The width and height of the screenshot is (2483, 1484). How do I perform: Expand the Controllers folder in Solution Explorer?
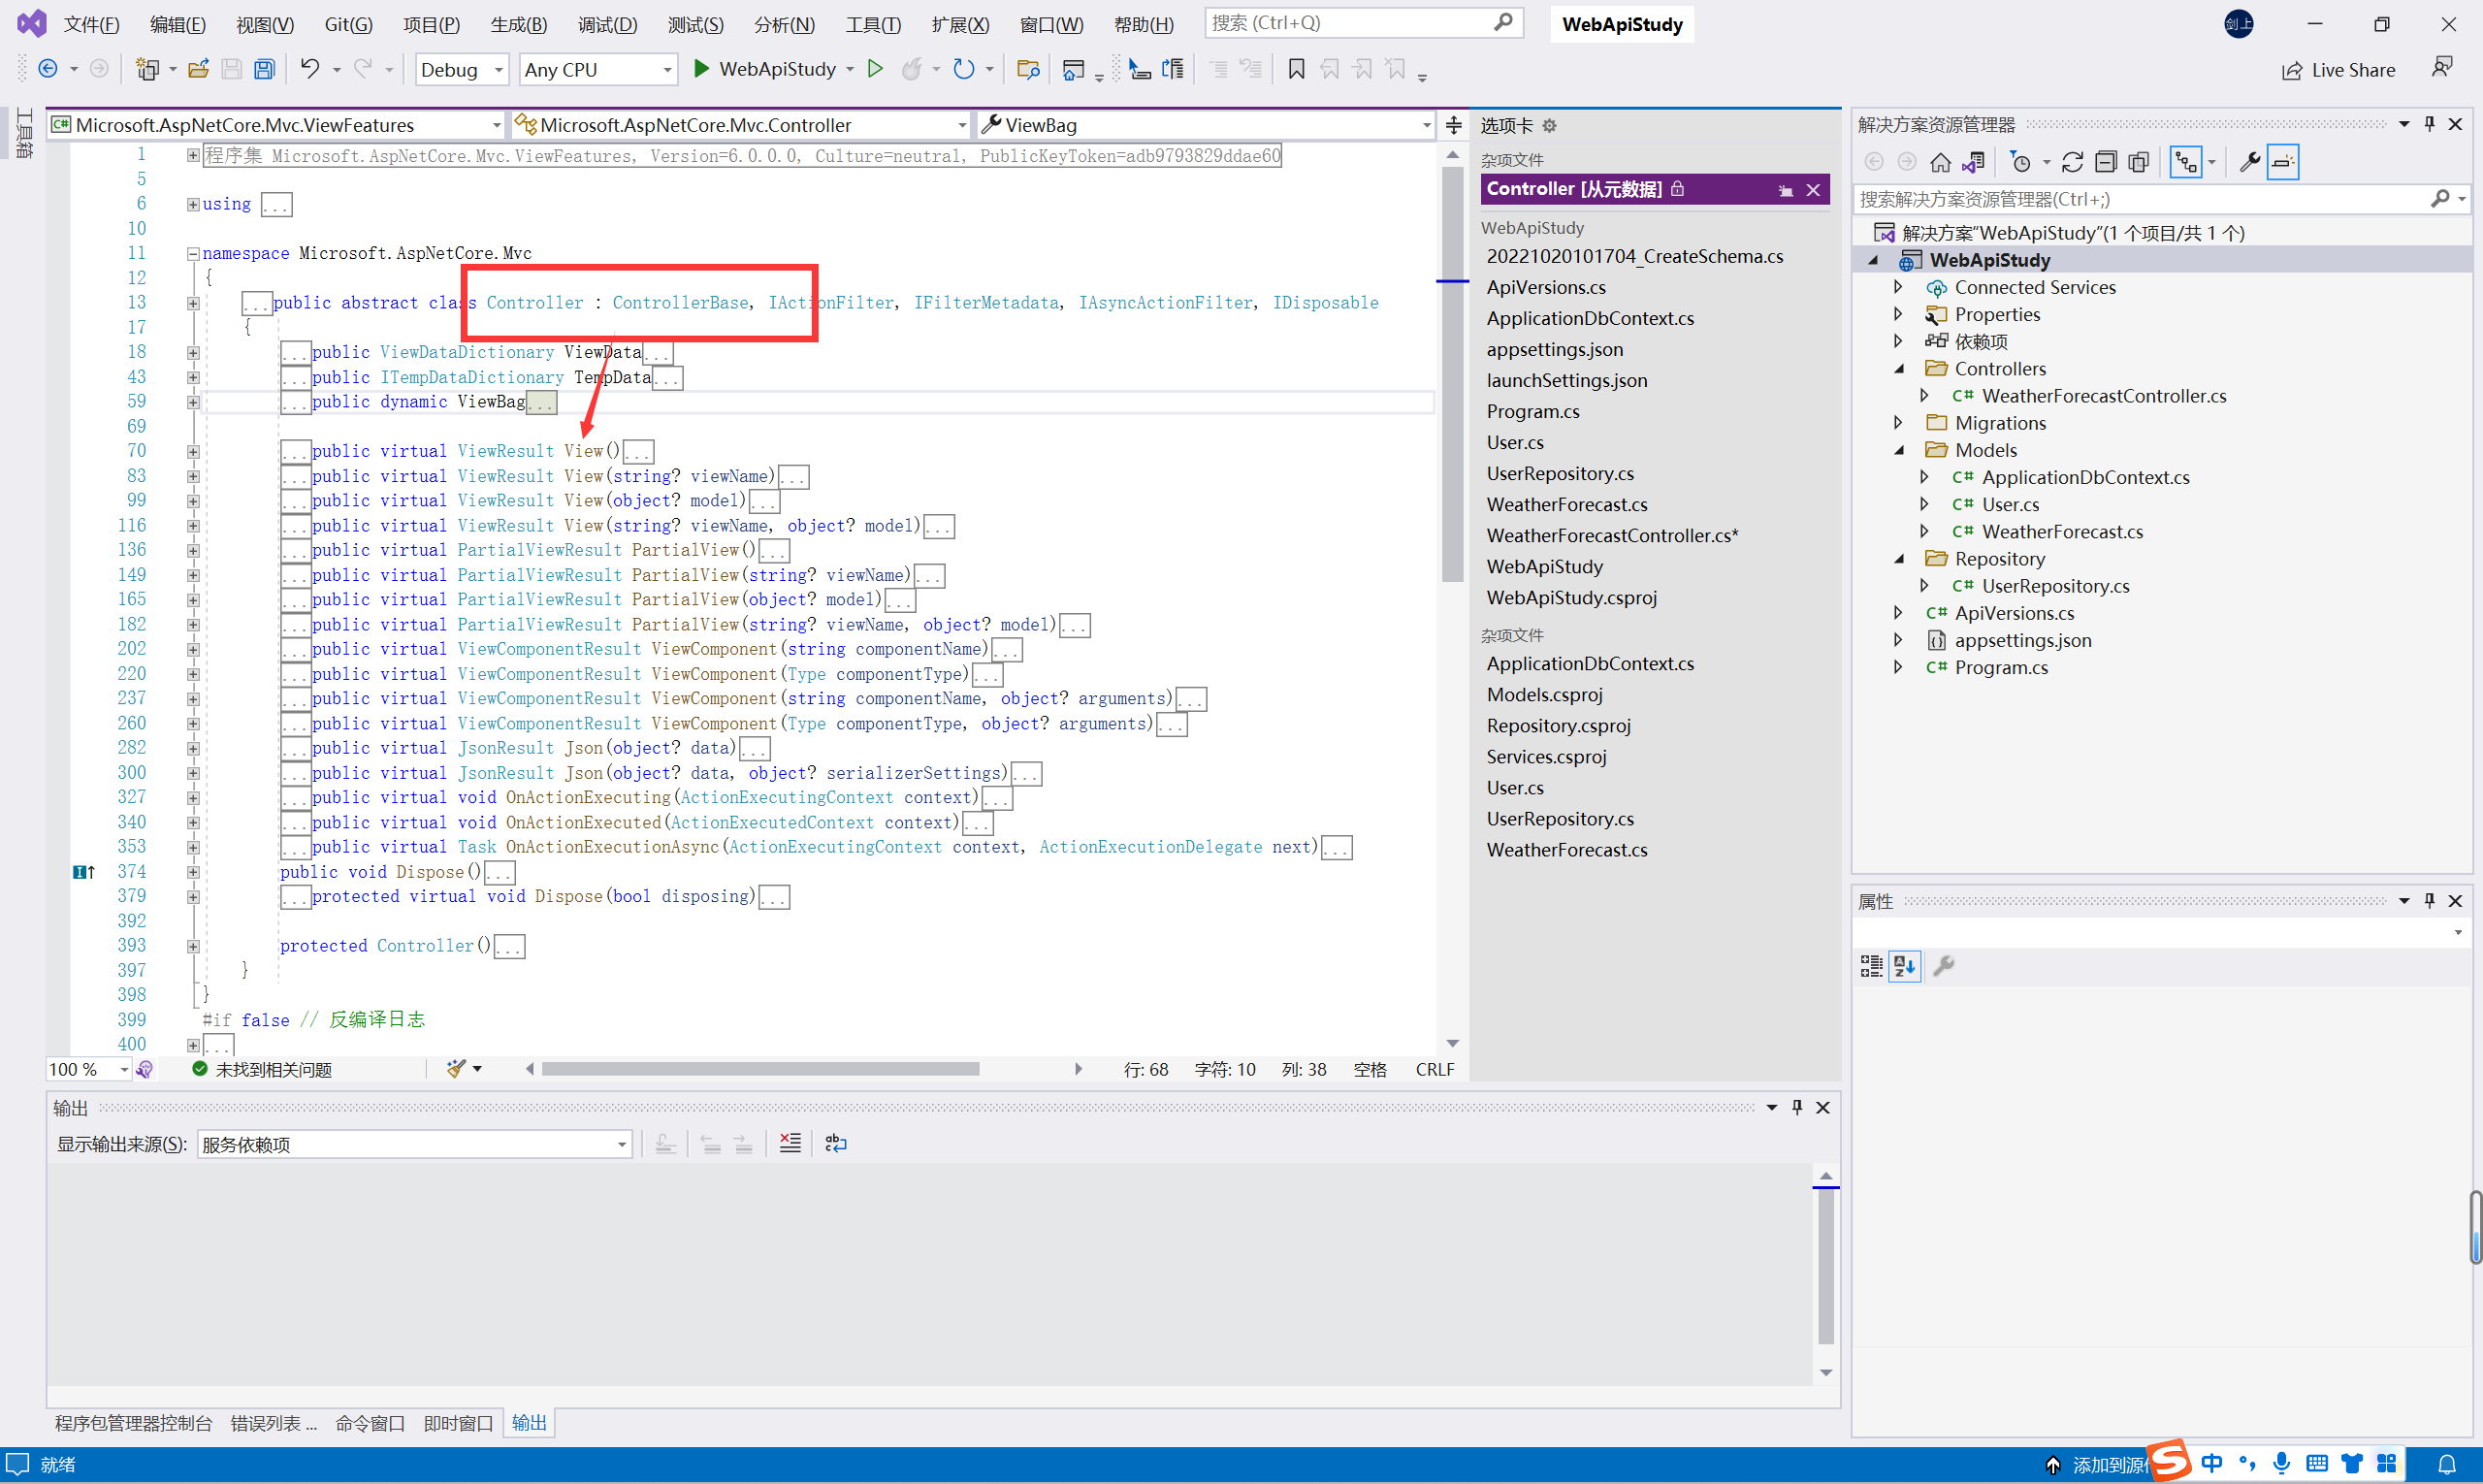coord(1906,368)
